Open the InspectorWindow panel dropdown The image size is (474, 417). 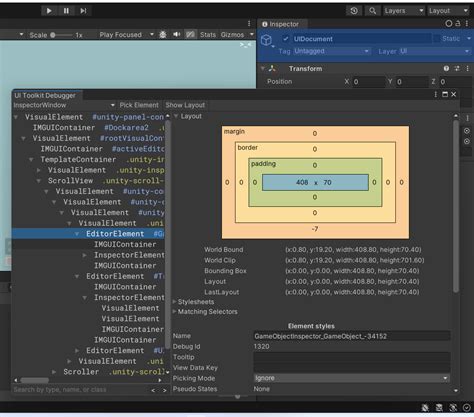tap(64, 105)
